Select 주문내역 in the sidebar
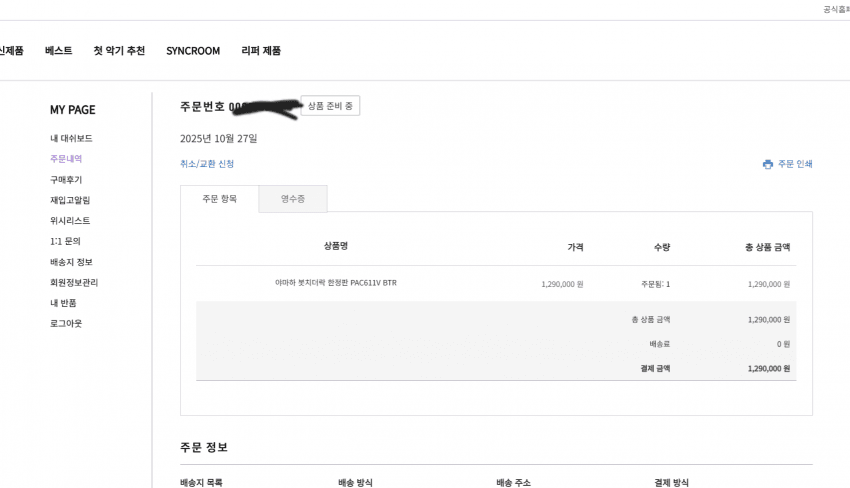 pos(66,159)
